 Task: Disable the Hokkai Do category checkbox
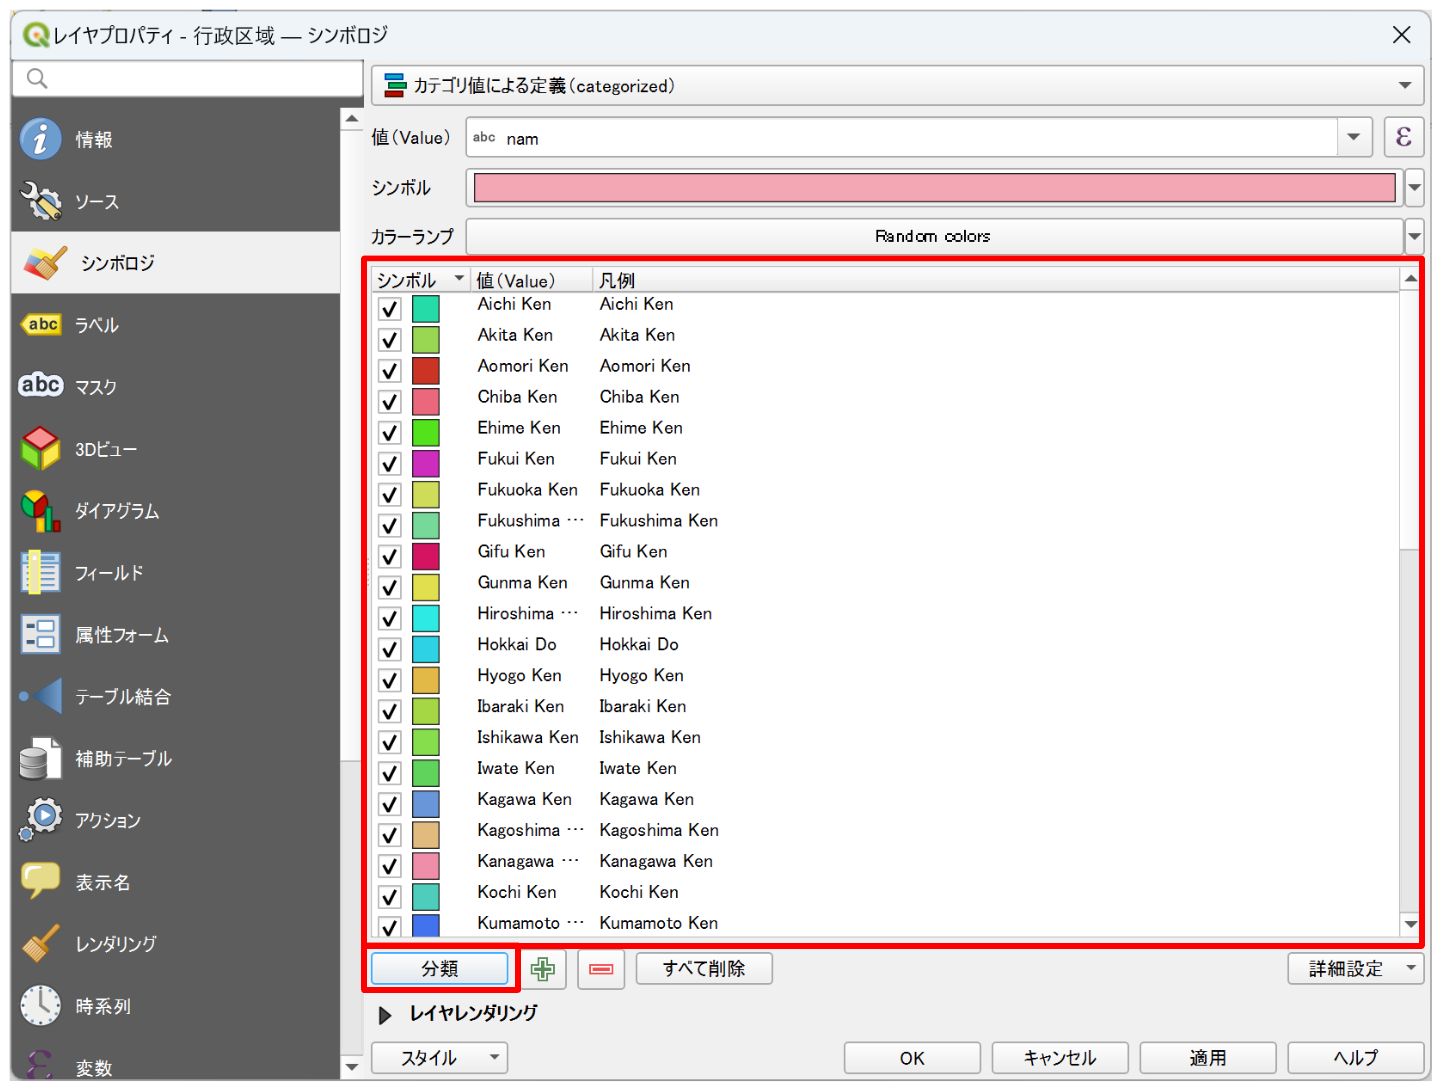pyautogui.click(x=390, y=650)
